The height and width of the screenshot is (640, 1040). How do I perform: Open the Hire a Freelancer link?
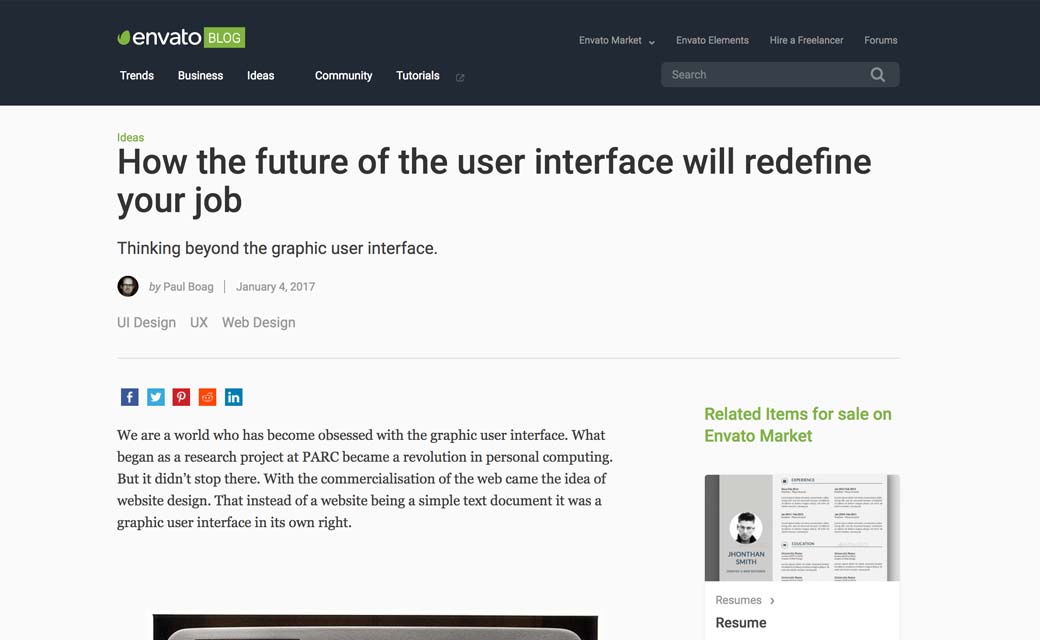tap(806, 41)
